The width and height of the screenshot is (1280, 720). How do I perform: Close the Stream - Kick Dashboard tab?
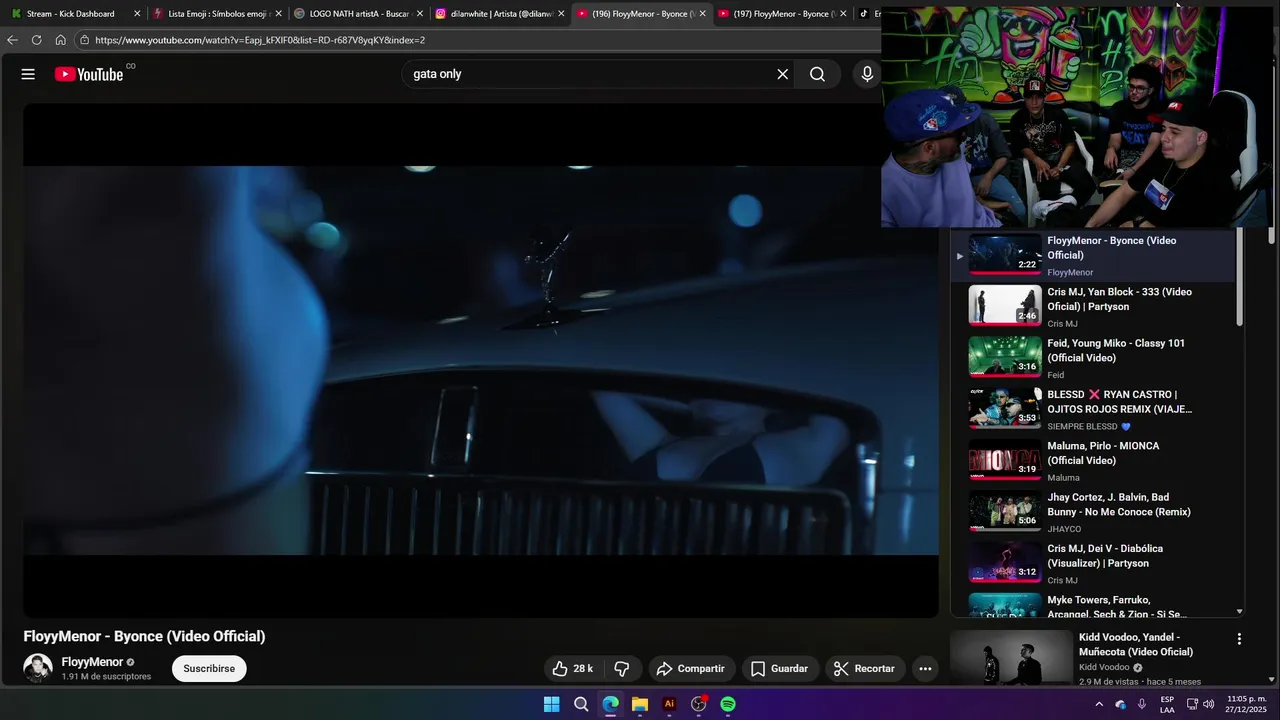click(x=137, y=14)
